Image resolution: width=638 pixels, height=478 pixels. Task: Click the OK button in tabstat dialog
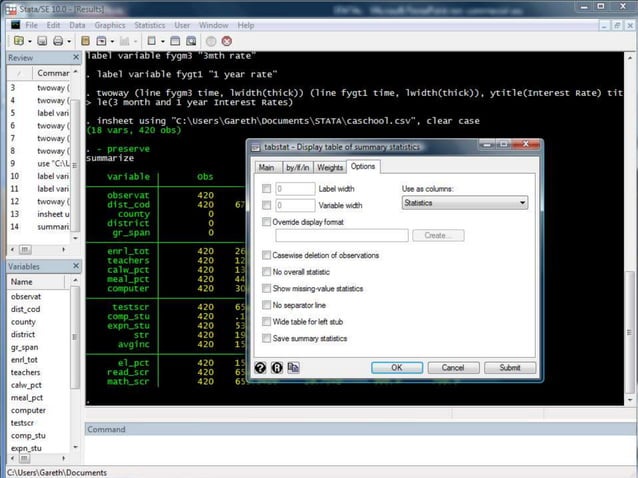coord(397,368)
